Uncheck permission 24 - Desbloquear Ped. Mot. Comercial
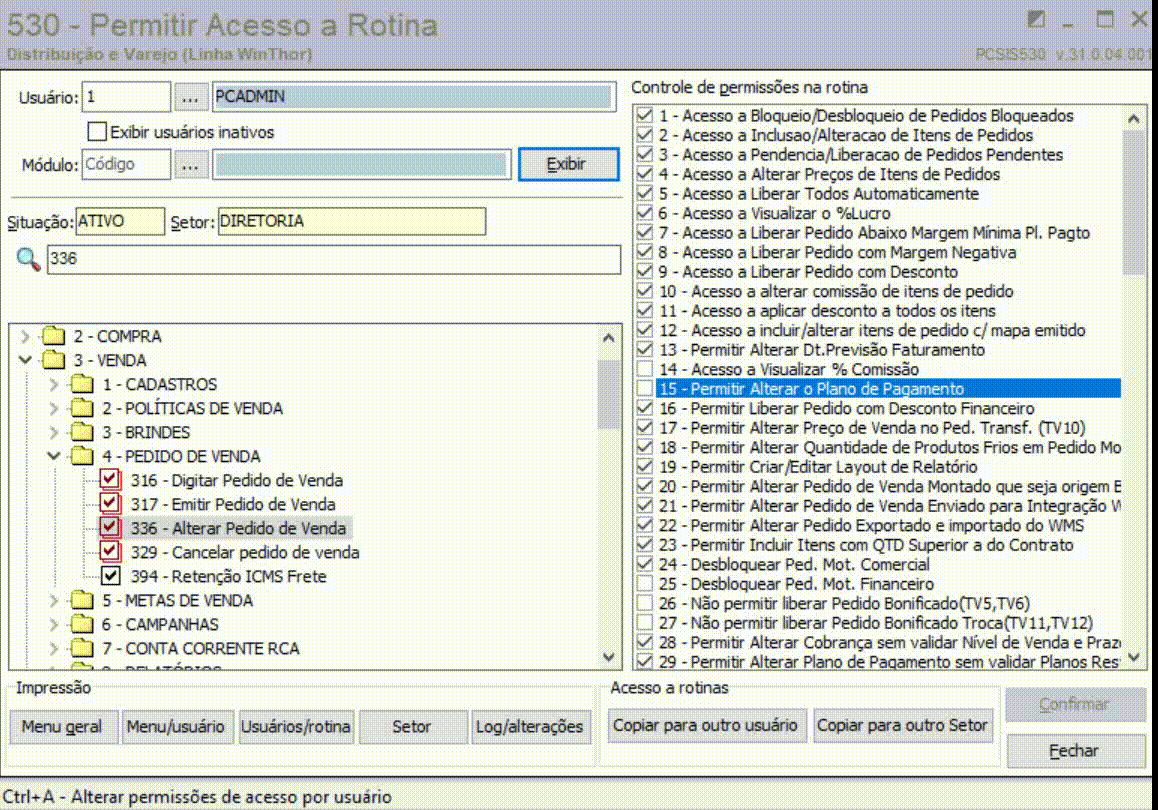The height and width of the screenshot is (810, 1158). [645, 564]
